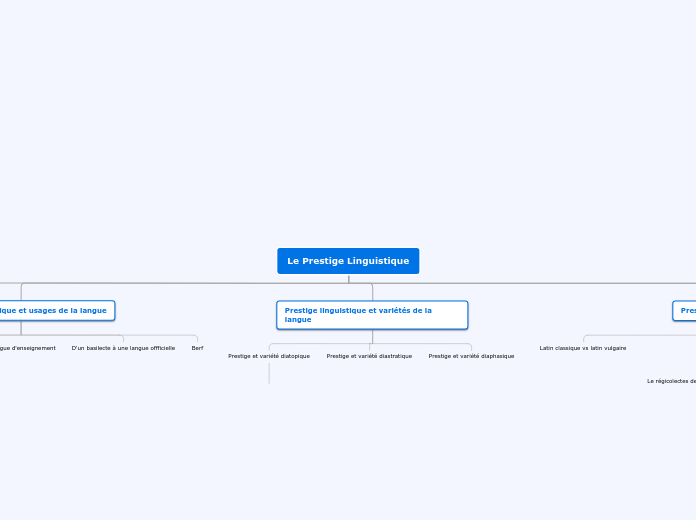Select node Prestige linguistique et variétés de la langue

372,315
